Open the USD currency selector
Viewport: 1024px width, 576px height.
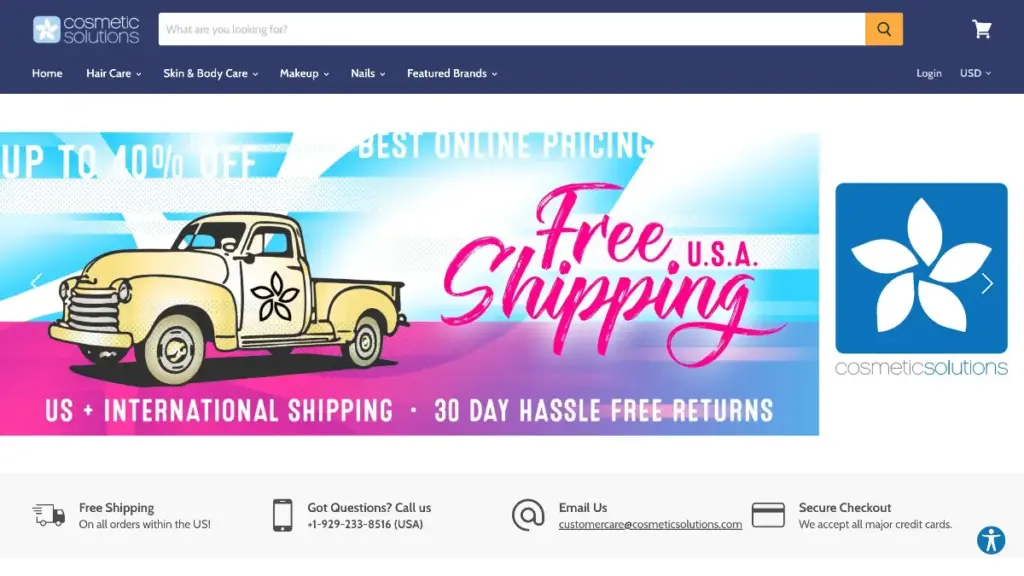click(975, 73)
